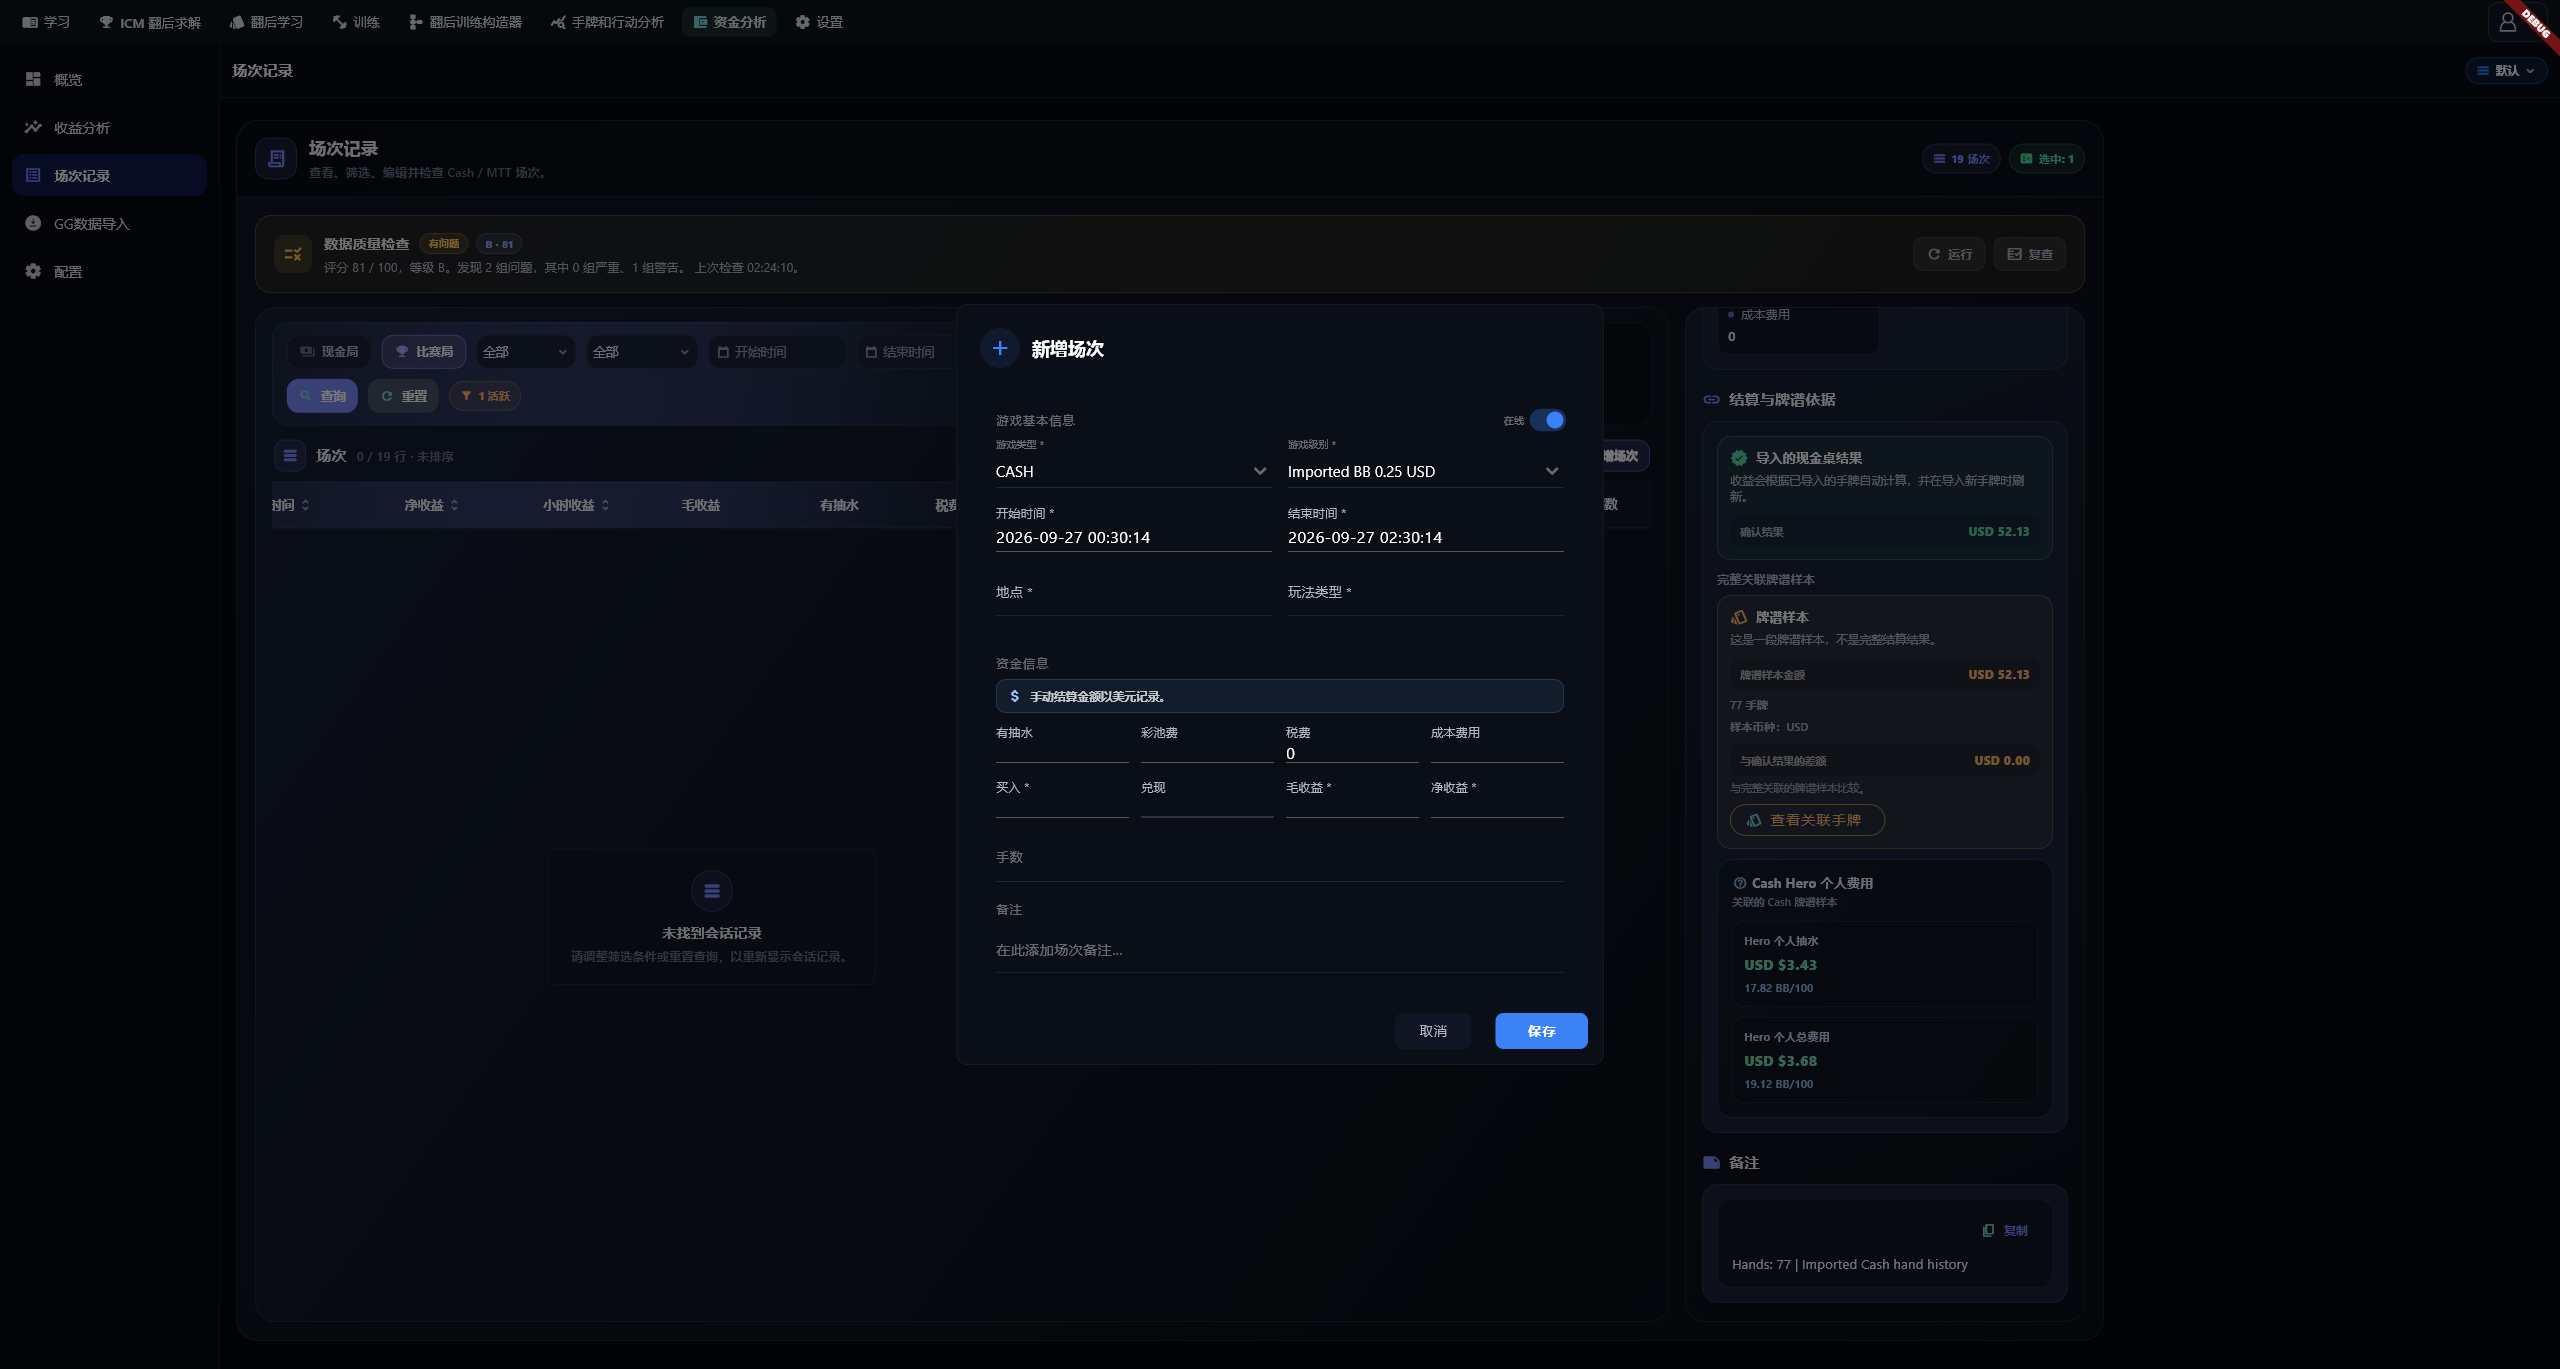Toggle the 现金局 filter chip
The width and height of the screenshot is (2560, 1369).
[x=329, y=352]
